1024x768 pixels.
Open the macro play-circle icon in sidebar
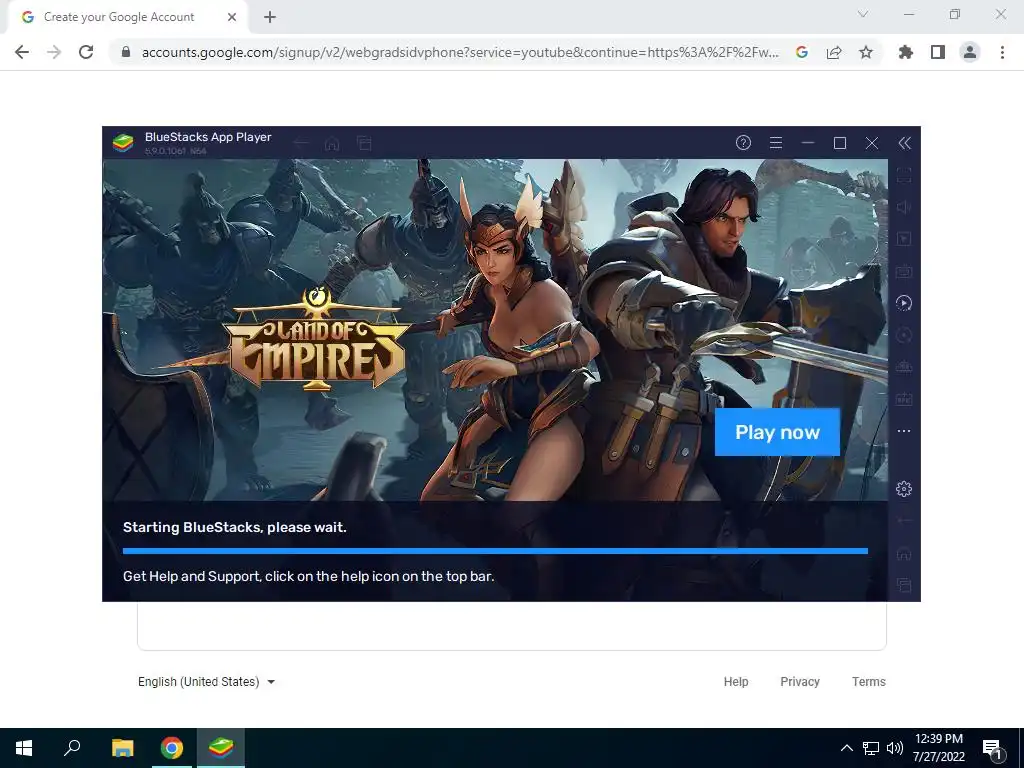click(x=904, y=303)
